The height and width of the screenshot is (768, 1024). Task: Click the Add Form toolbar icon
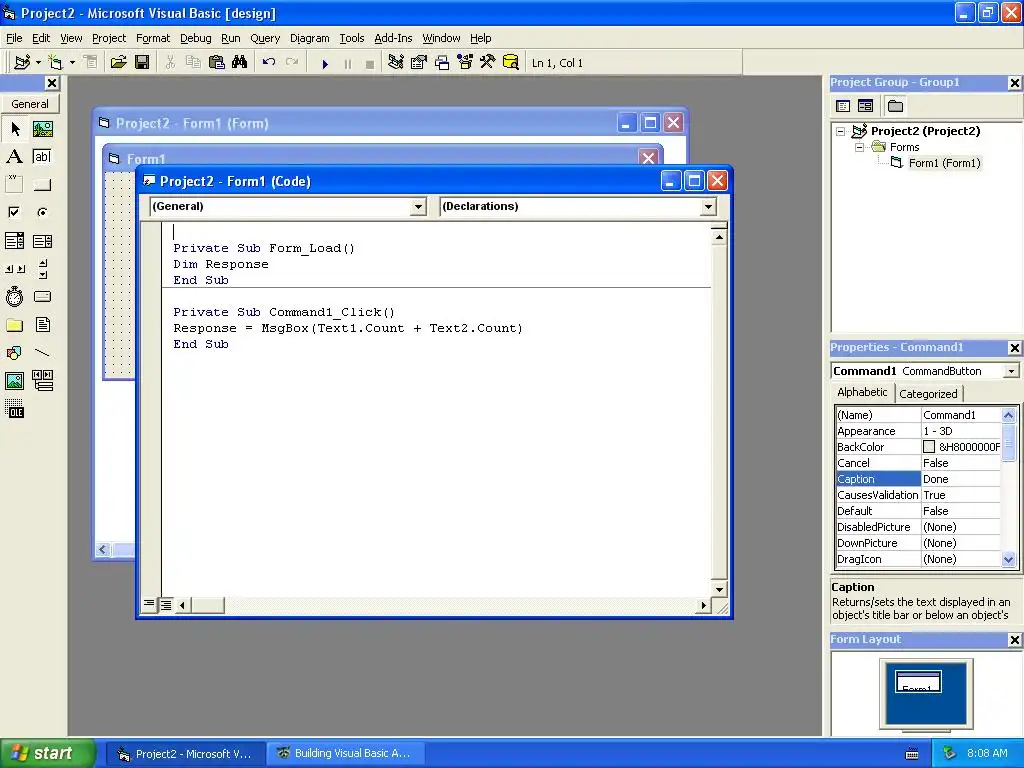click(56, 63)
